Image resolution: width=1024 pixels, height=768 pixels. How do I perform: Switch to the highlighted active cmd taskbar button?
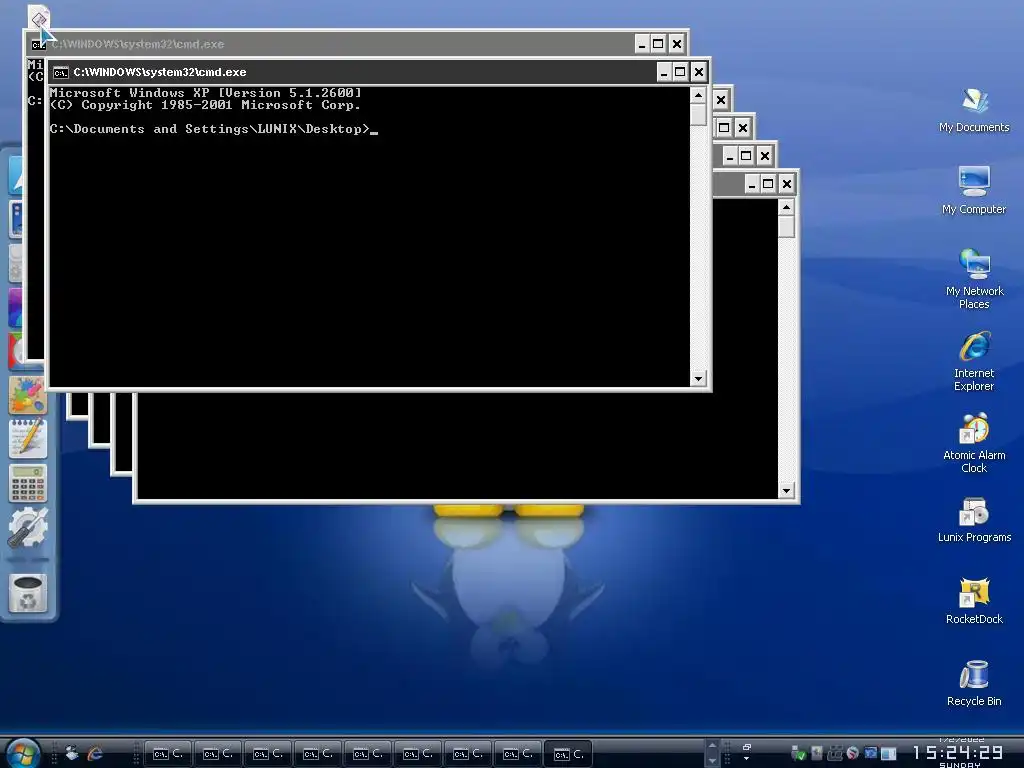tap(568, 754)
